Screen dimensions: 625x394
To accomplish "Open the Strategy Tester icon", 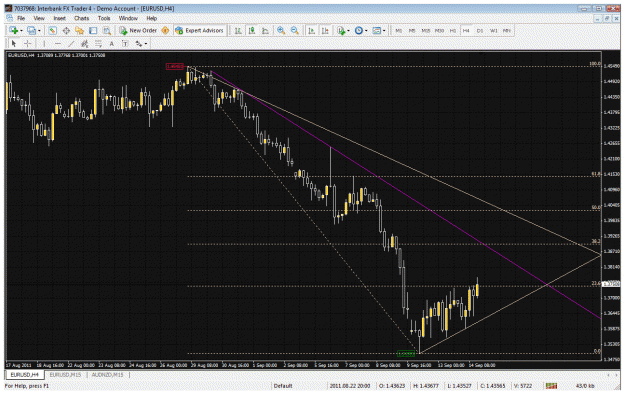I will 106,30.
